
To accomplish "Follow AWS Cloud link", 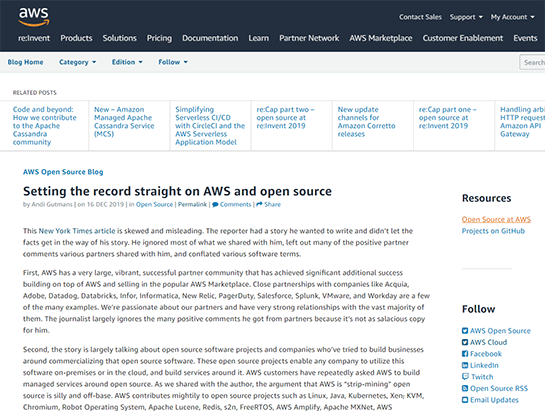I will point(488,342).
